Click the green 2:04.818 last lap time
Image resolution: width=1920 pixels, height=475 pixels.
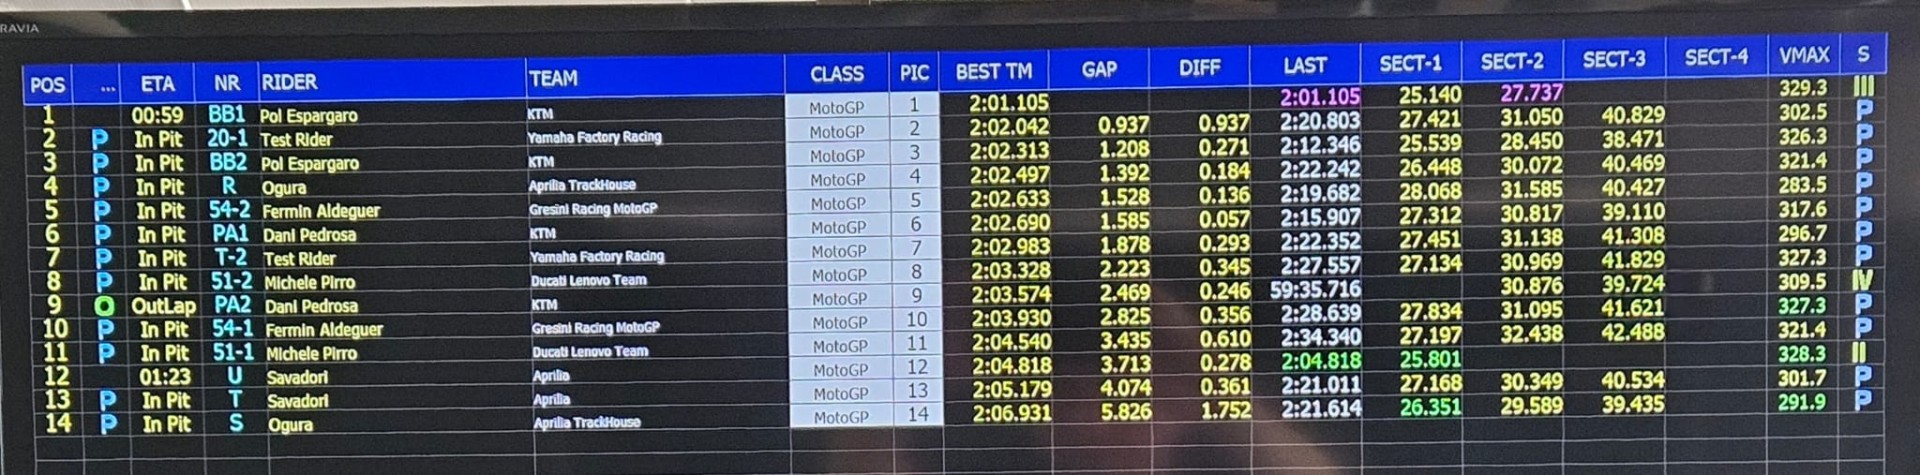tap(1320, 361)
